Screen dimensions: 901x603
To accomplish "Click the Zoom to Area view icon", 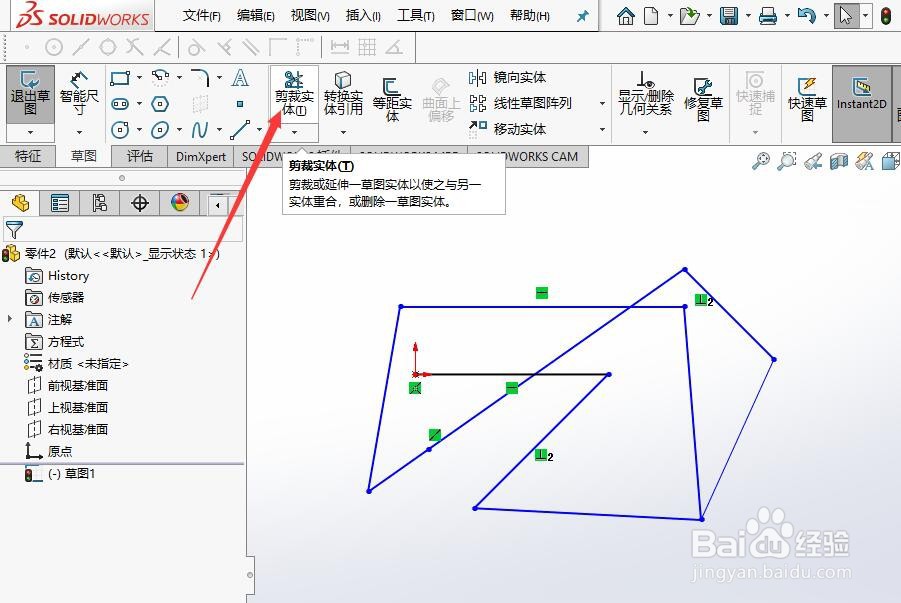I will 787,162.
